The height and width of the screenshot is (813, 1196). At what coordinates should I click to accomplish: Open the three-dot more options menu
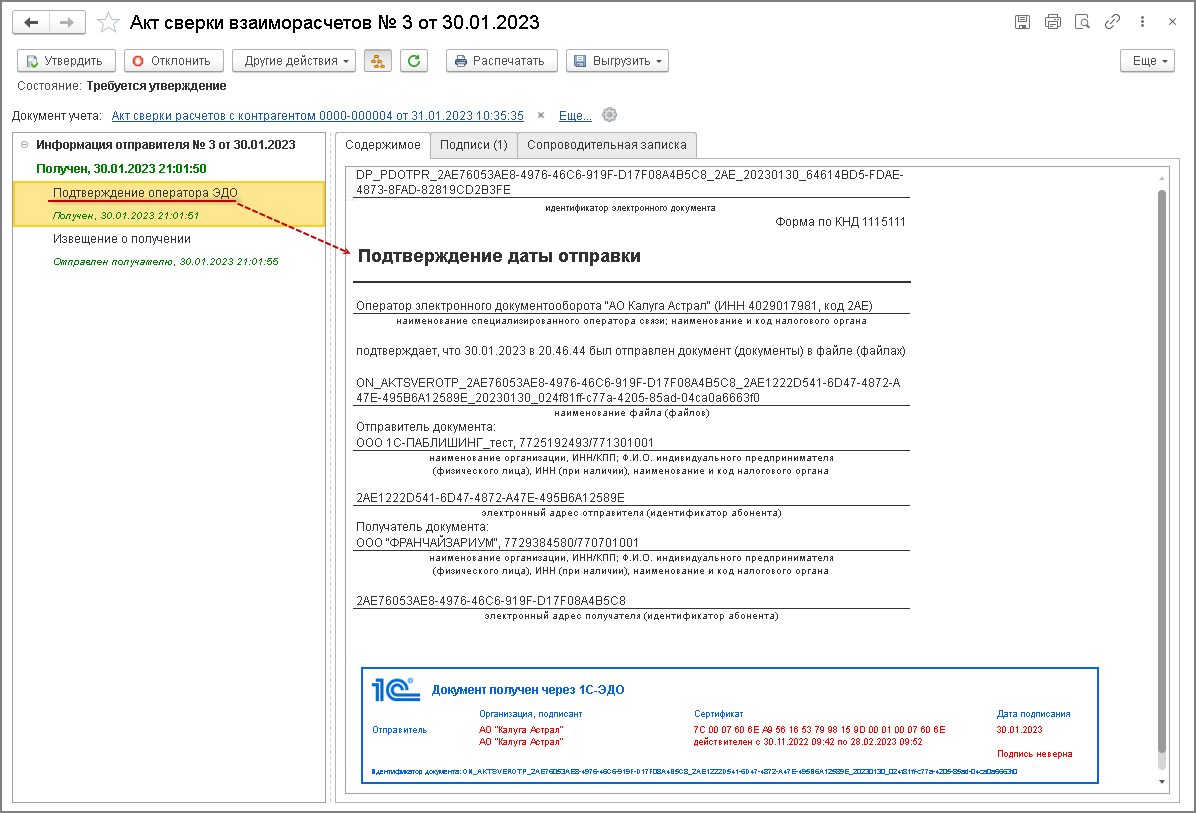(x=1142, y=22)
